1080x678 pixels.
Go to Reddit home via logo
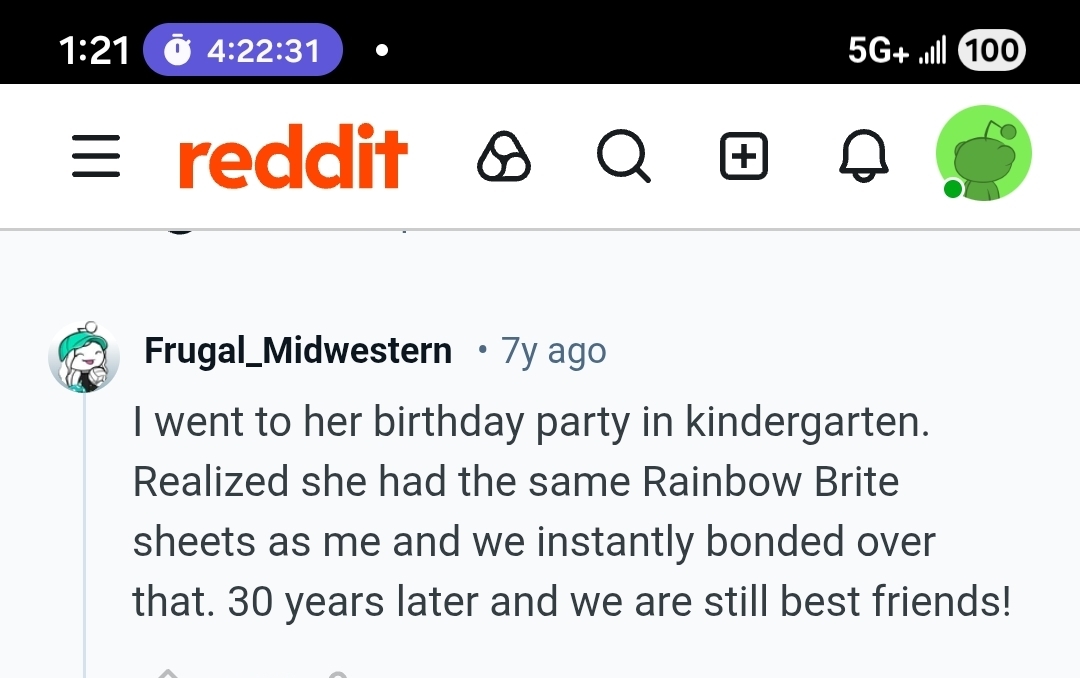click(293, 158)
